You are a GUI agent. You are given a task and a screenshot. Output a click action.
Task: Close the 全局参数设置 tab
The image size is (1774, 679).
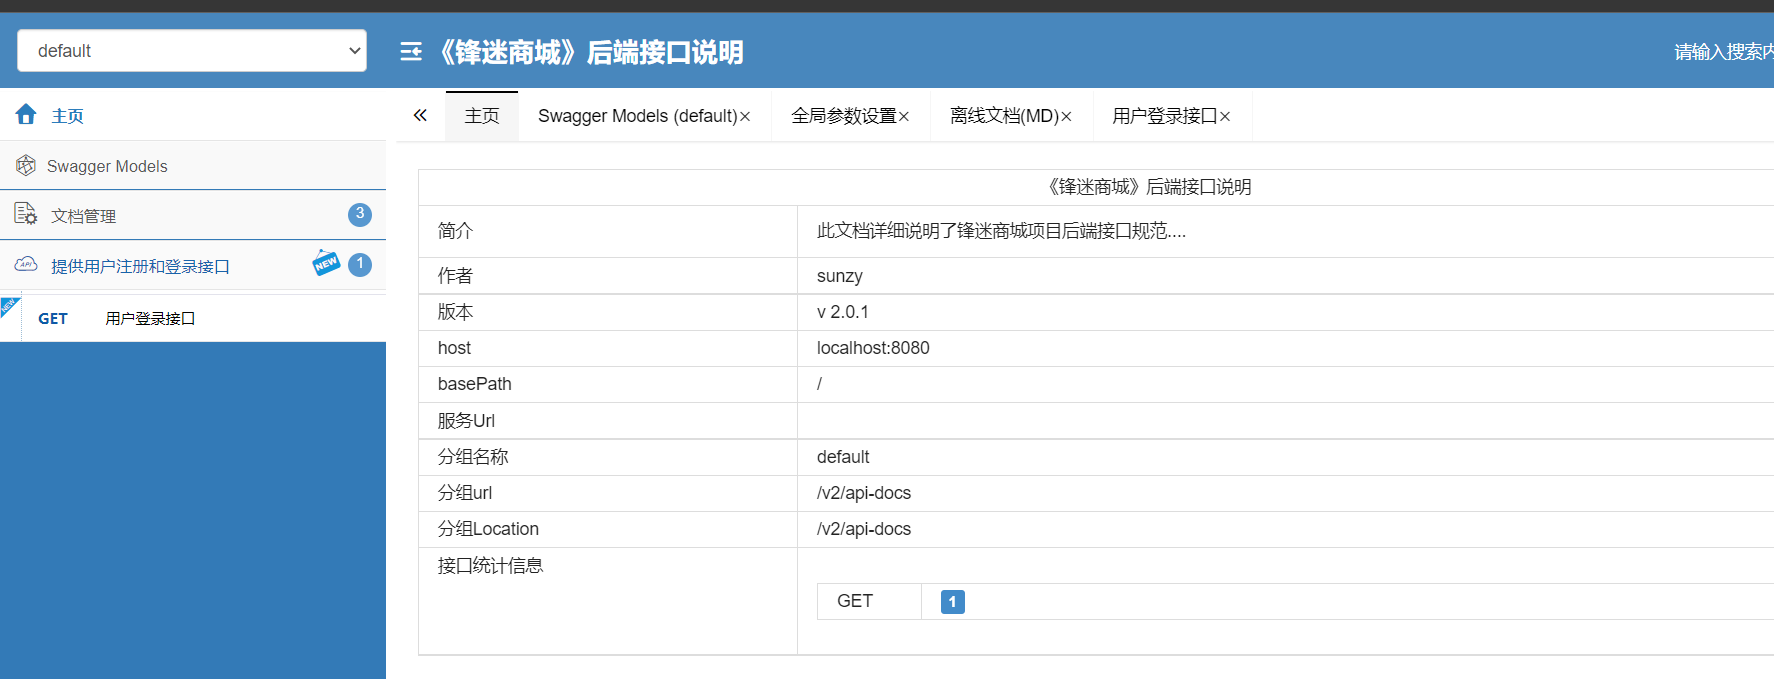[x=904, y=117]
